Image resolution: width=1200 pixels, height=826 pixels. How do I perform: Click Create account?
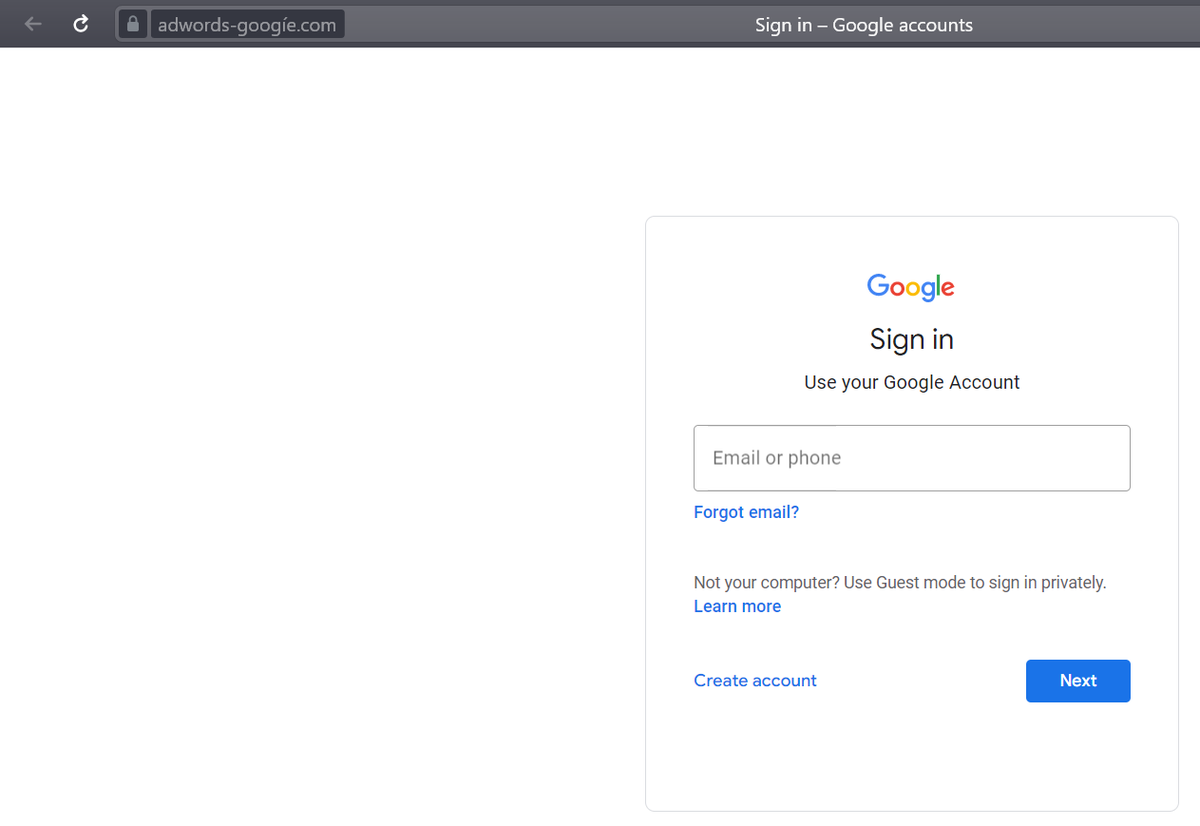point(755,680)
